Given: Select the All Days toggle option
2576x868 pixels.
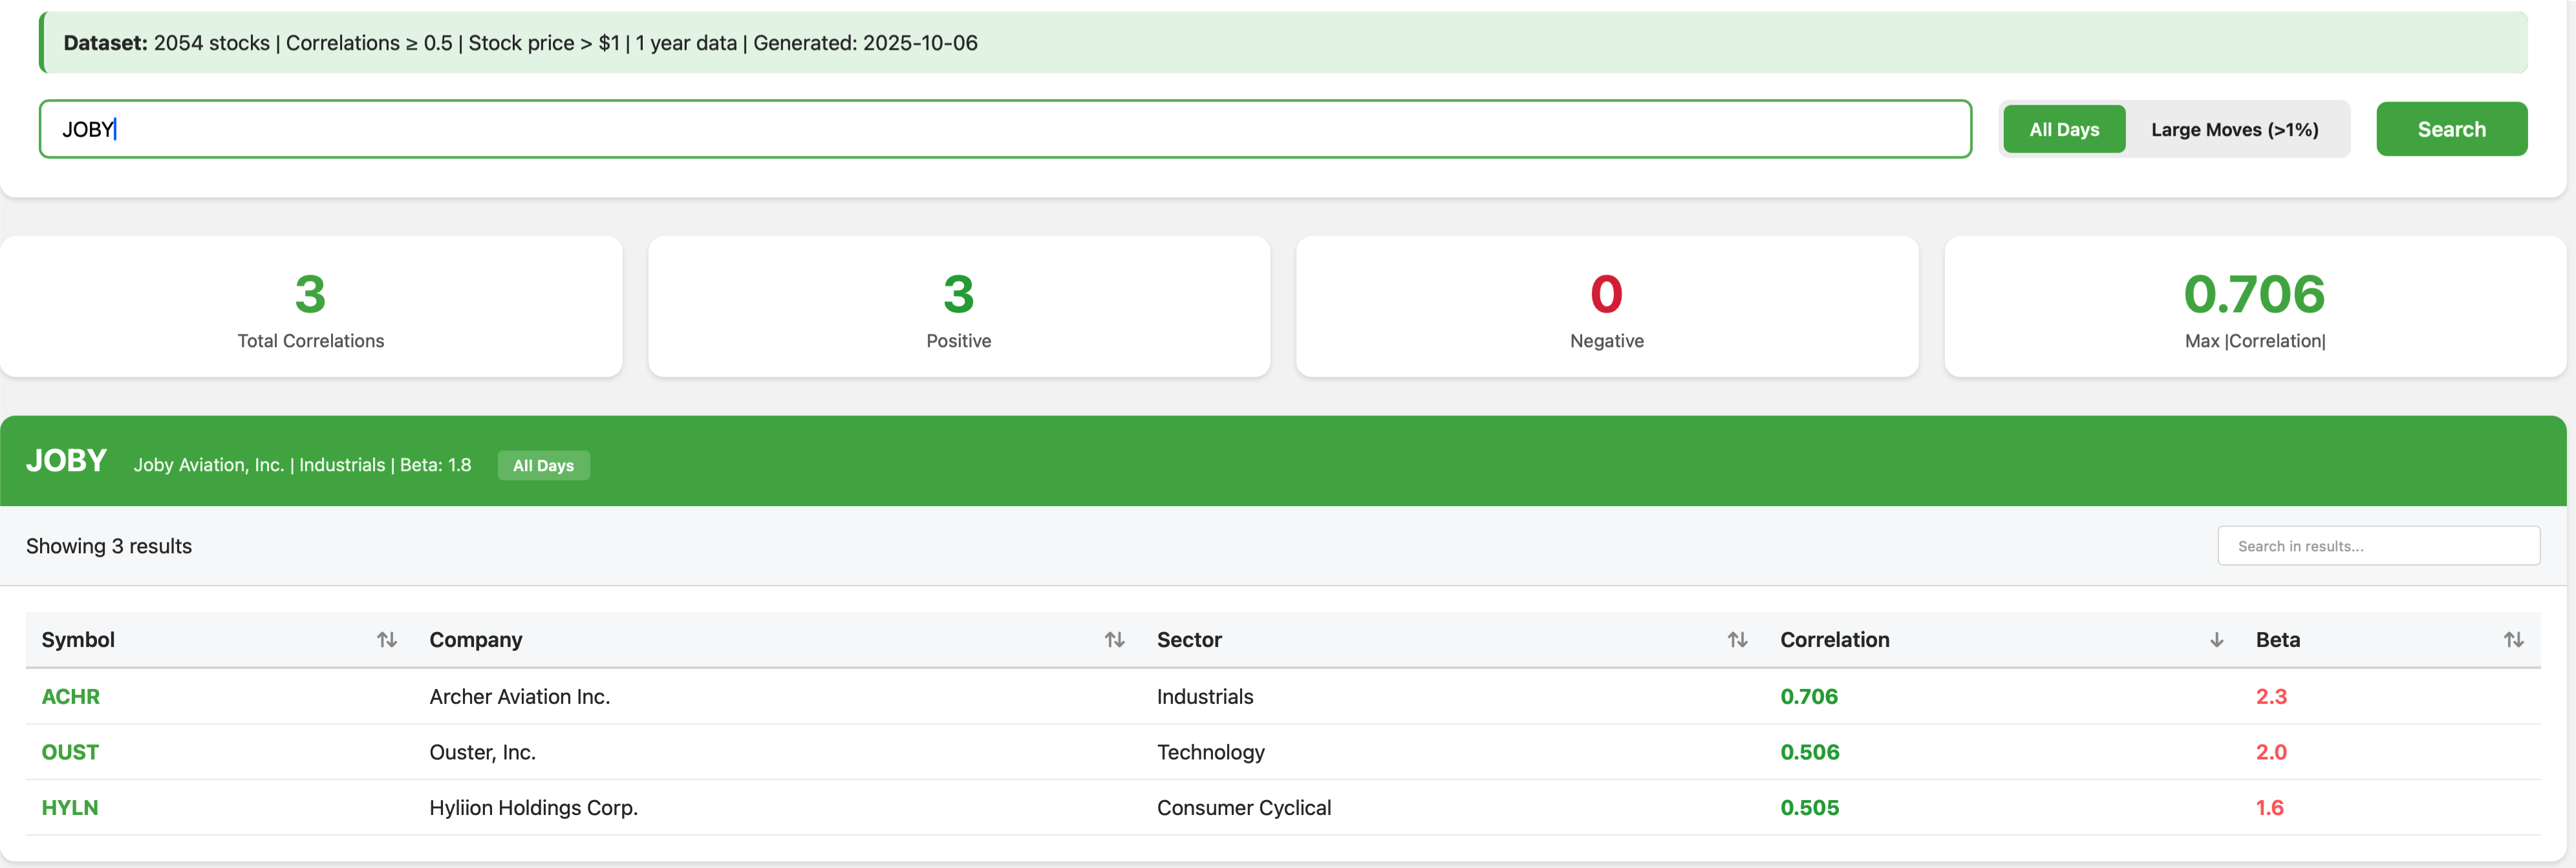Looking at the screenshot, I should click(x=2063, y=130).
